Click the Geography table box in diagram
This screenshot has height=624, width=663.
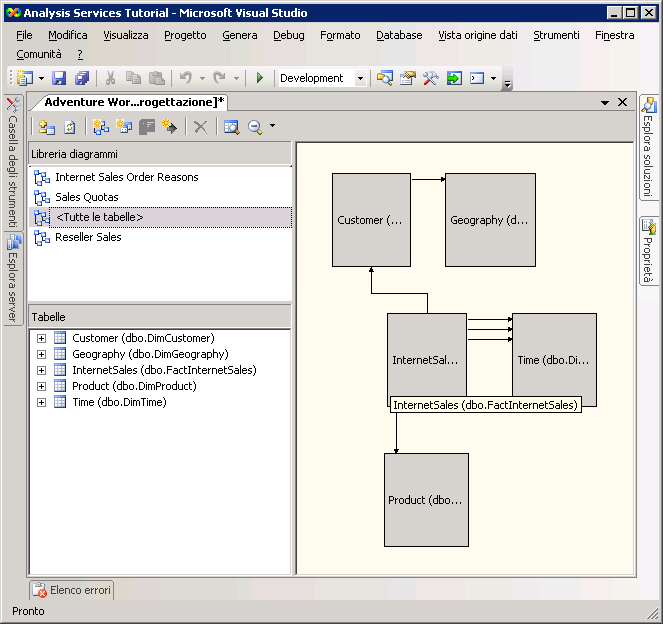[x=489, y=220]
